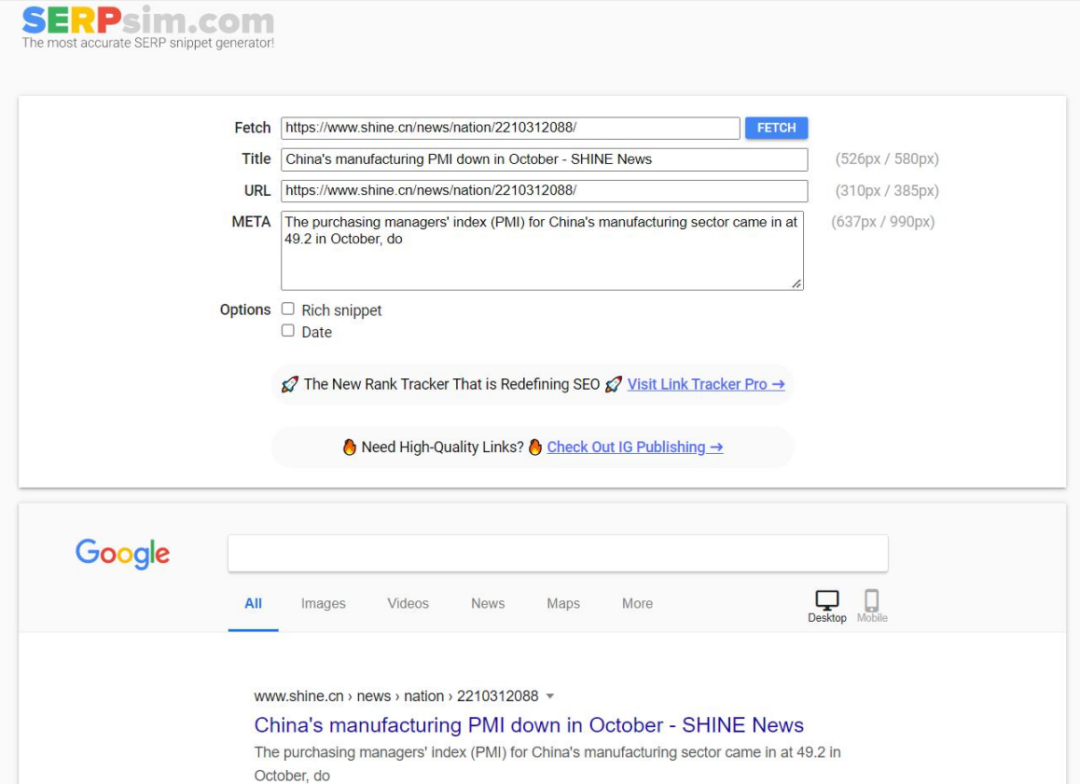Image resolution: width=1080 pixels, height=784 pixels.
Task: Click the Google search box
Action: point(557,553)
